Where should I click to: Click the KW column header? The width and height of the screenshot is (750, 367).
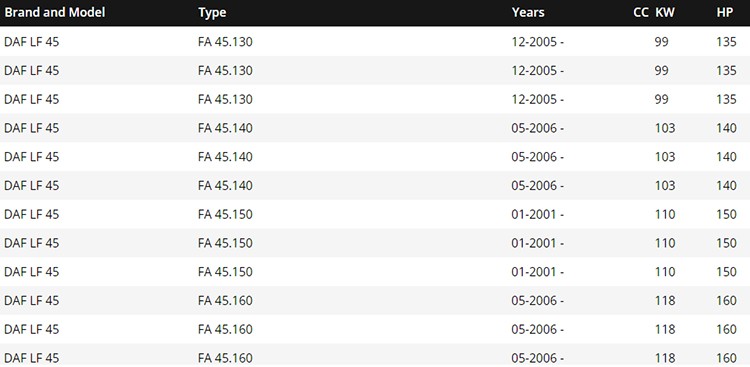665,12
